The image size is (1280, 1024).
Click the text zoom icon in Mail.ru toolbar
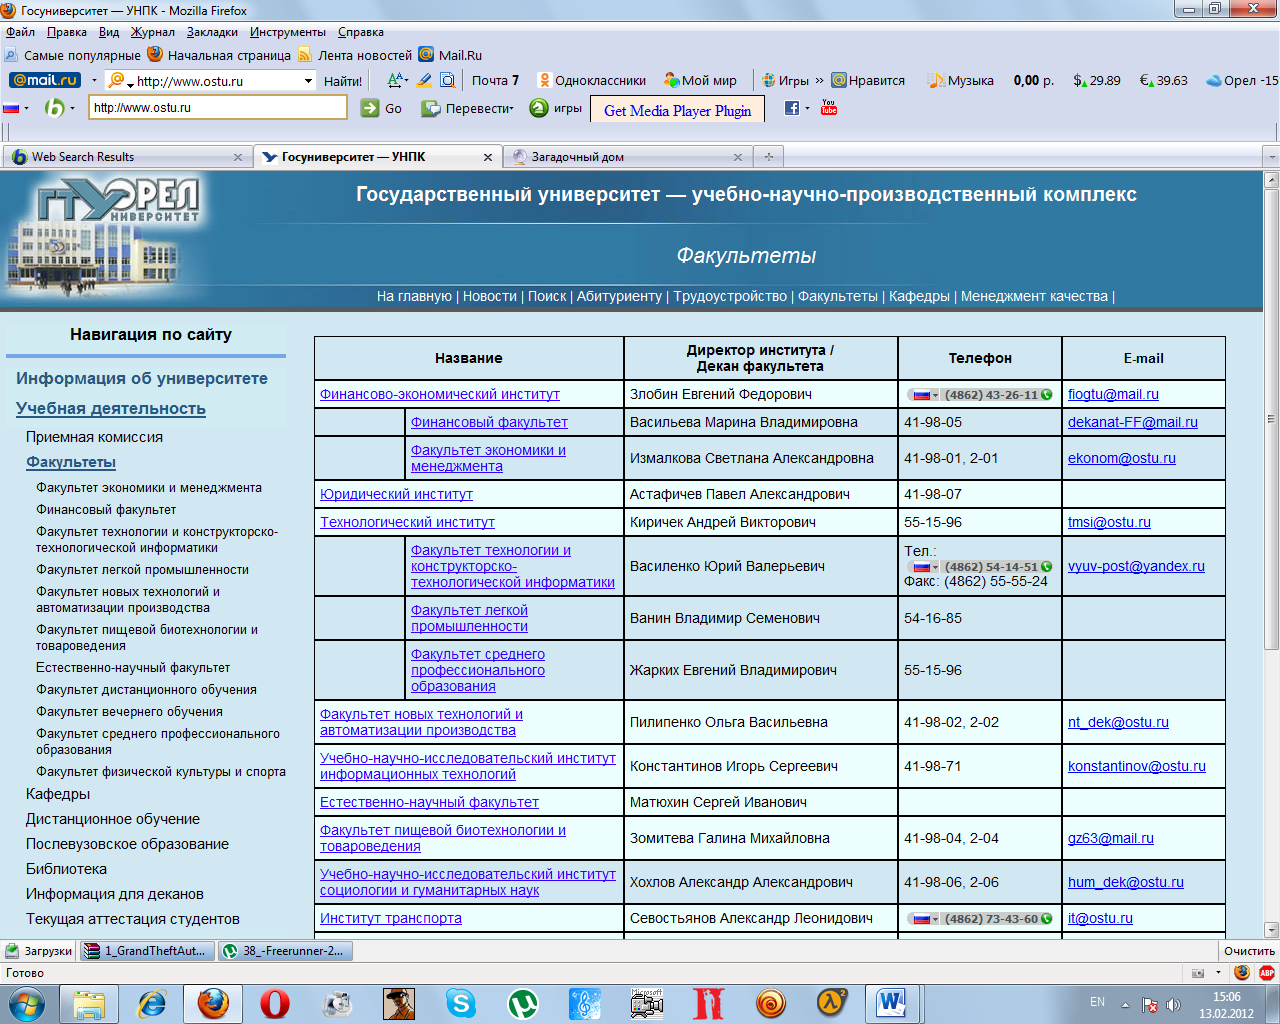(x=397, y=80)
